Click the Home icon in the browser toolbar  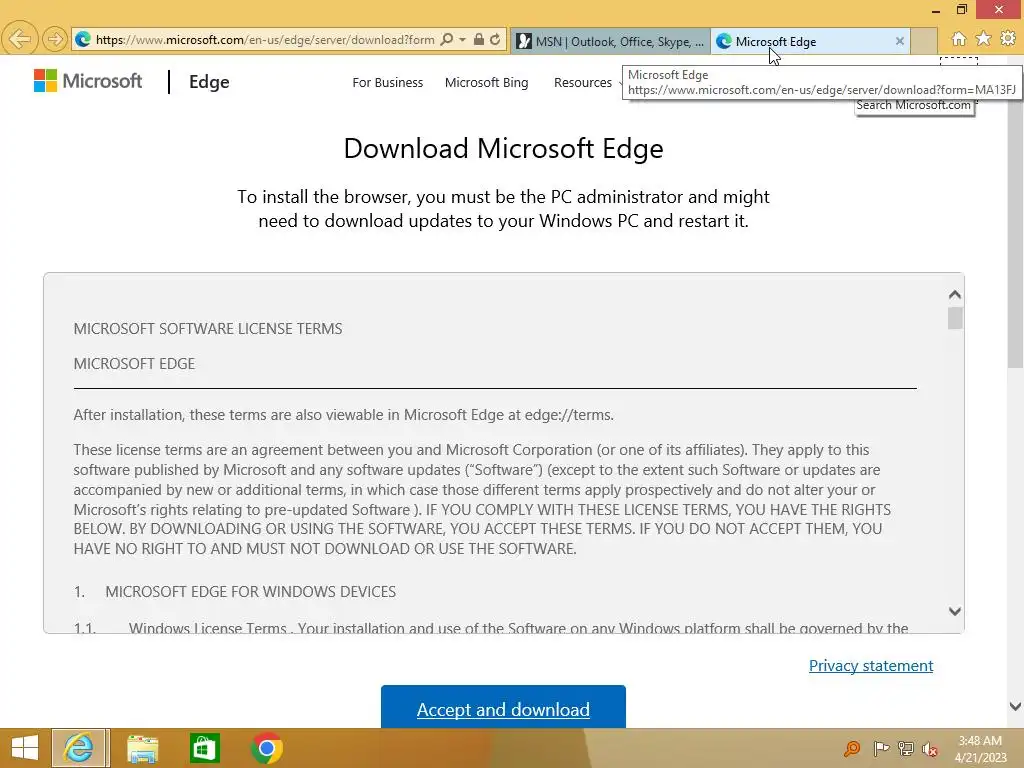point(958,39)
